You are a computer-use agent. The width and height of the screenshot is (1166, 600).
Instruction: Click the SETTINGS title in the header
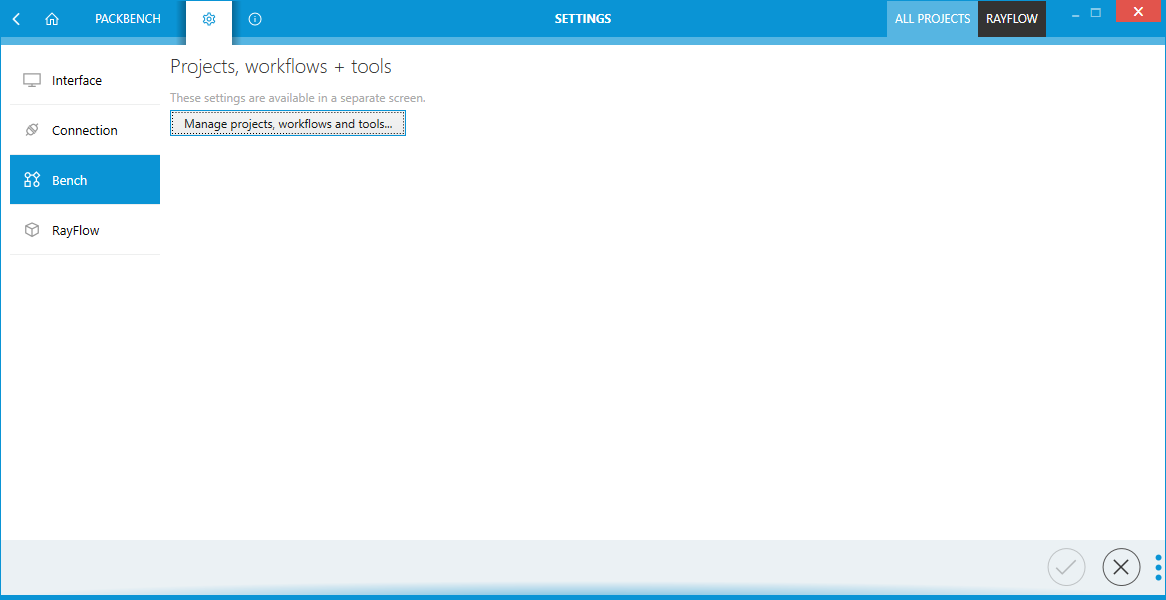coord(583,19)
